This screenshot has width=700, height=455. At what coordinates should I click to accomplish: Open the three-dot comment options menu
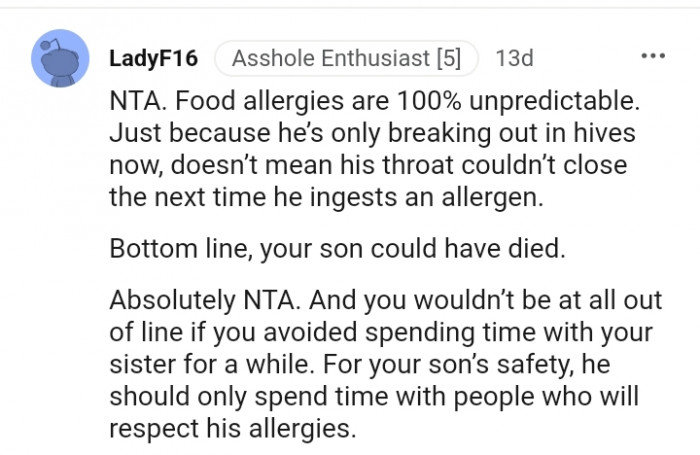[x=653, y=56]
